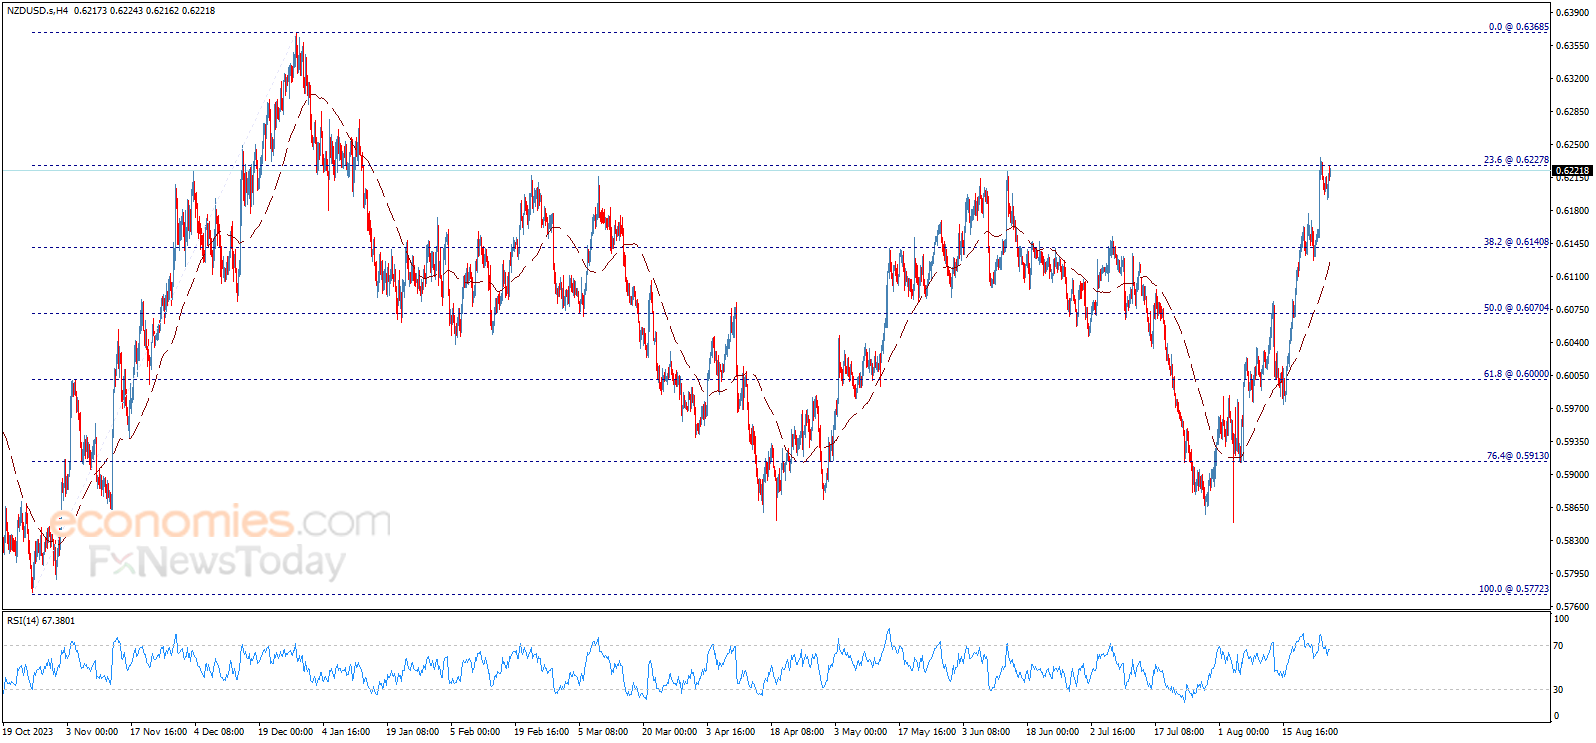Click the 3 Nov 00:00 date label
The image size is (1596, 743).
tap(92, 732)
